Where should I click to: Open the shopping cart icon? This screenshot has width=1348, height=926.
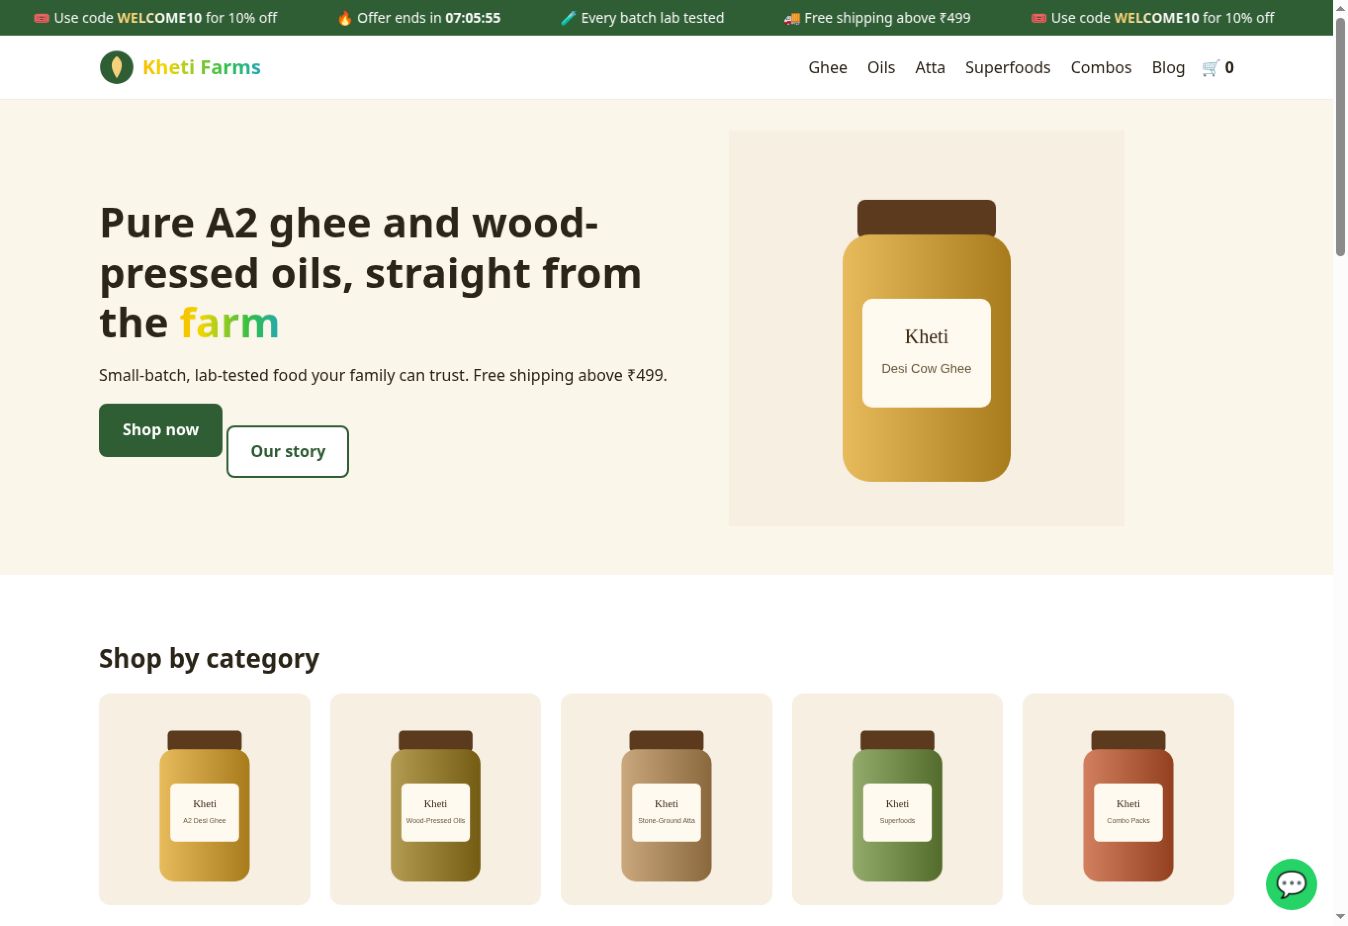pyautogui.click(x=1218, y=67)
